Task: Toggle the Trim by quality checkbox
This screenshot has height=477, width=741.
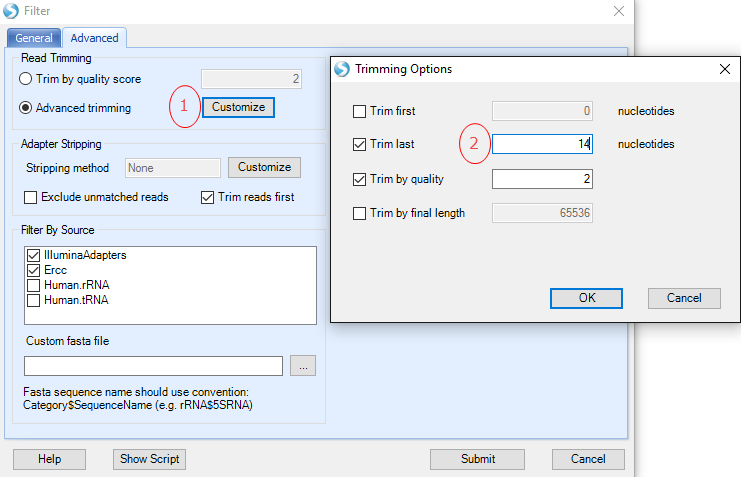Action: (x=360, y=180)
